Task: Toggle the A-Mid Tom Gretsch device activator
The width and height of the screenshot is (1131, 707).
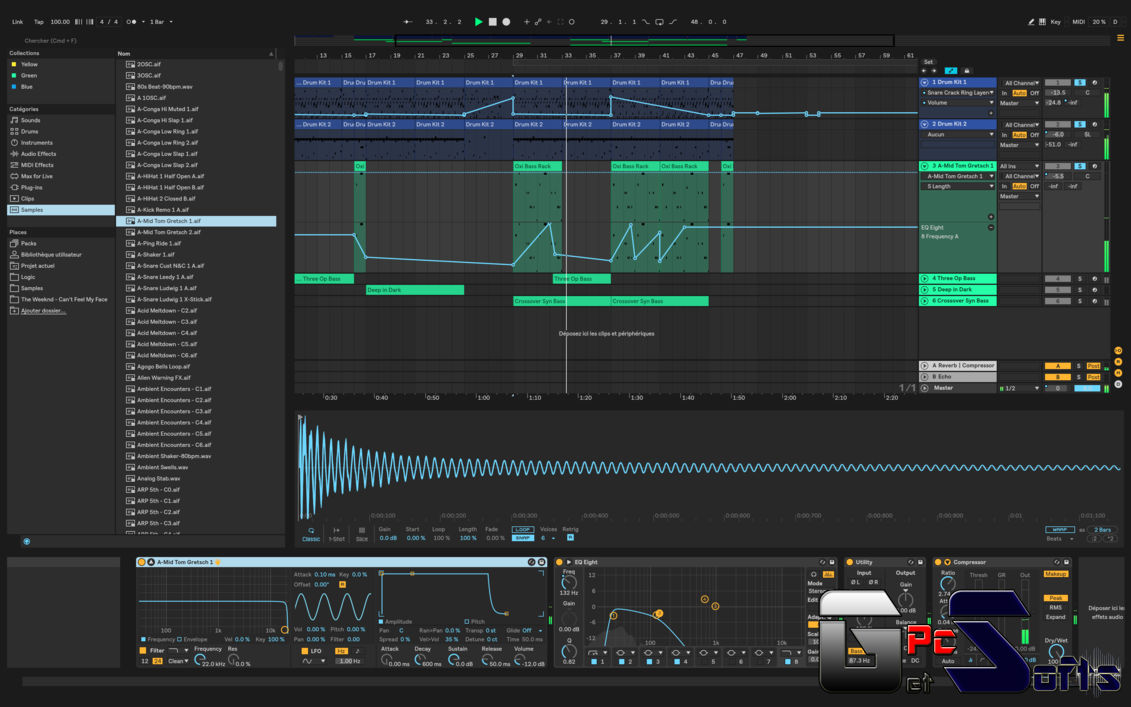Action: (x=141, y=562)
